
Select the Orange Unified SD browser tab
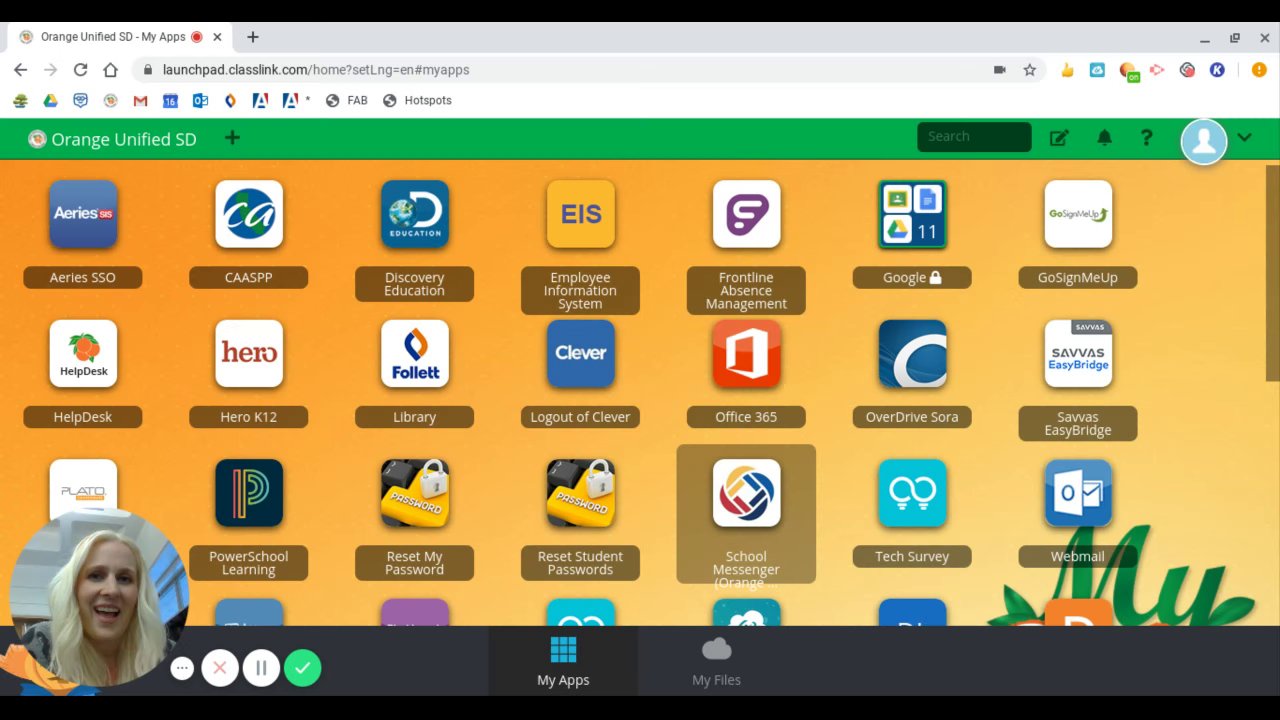tap(120, 37)
